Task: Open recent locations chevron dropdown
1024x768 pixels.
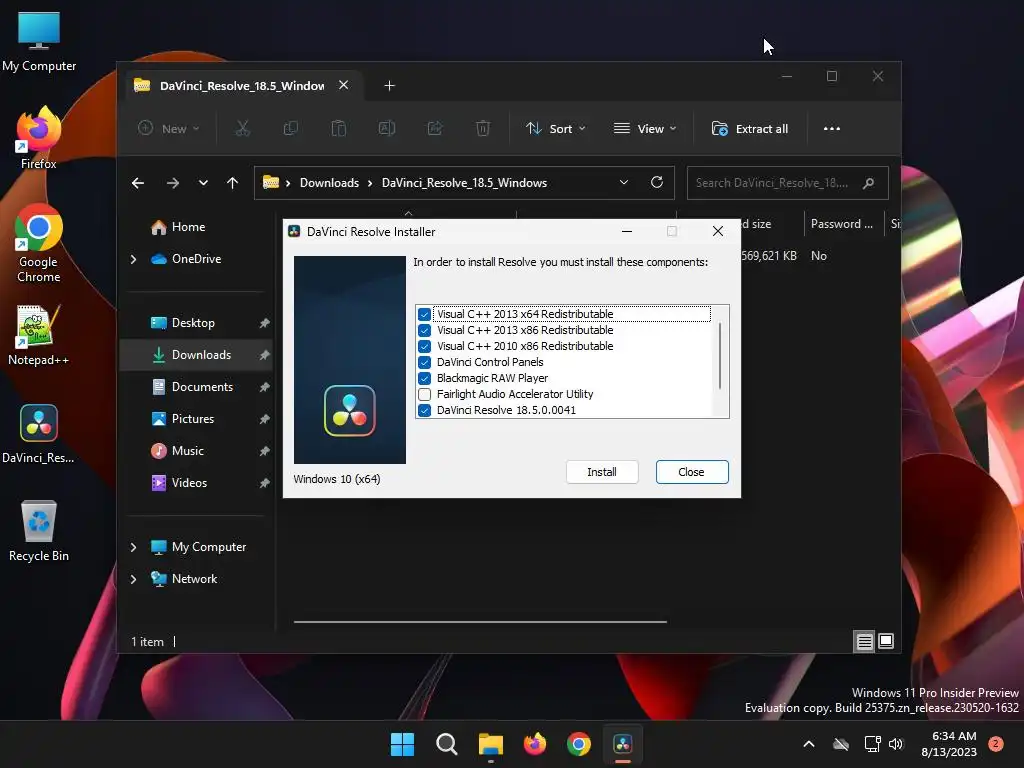Action: pyautogui.click(x=203, y=183)
